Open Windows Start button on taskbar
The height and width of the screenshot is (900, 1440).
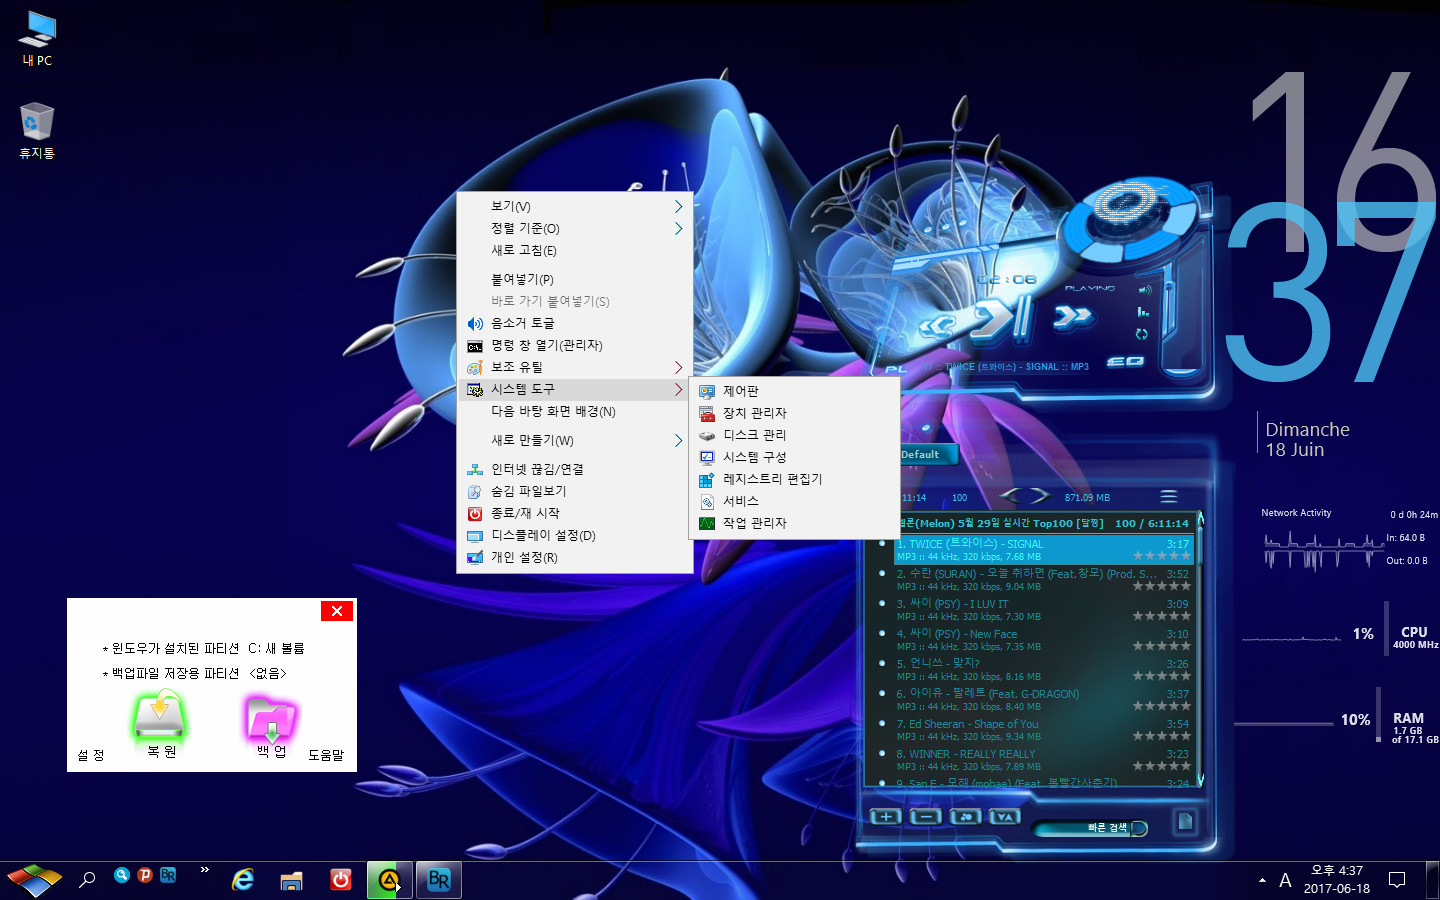tap(34, 880)
